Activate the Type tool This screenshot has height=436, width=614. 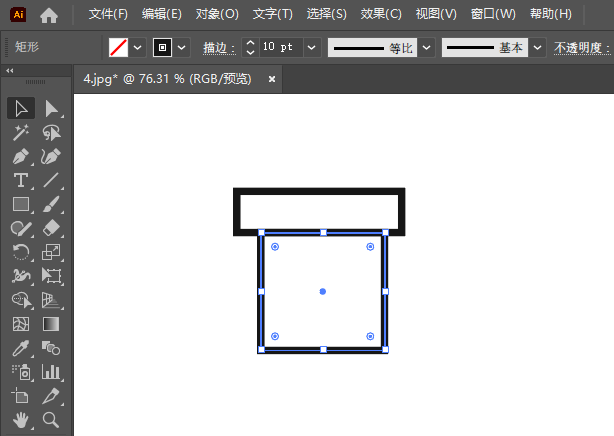[x=21, y=181]
